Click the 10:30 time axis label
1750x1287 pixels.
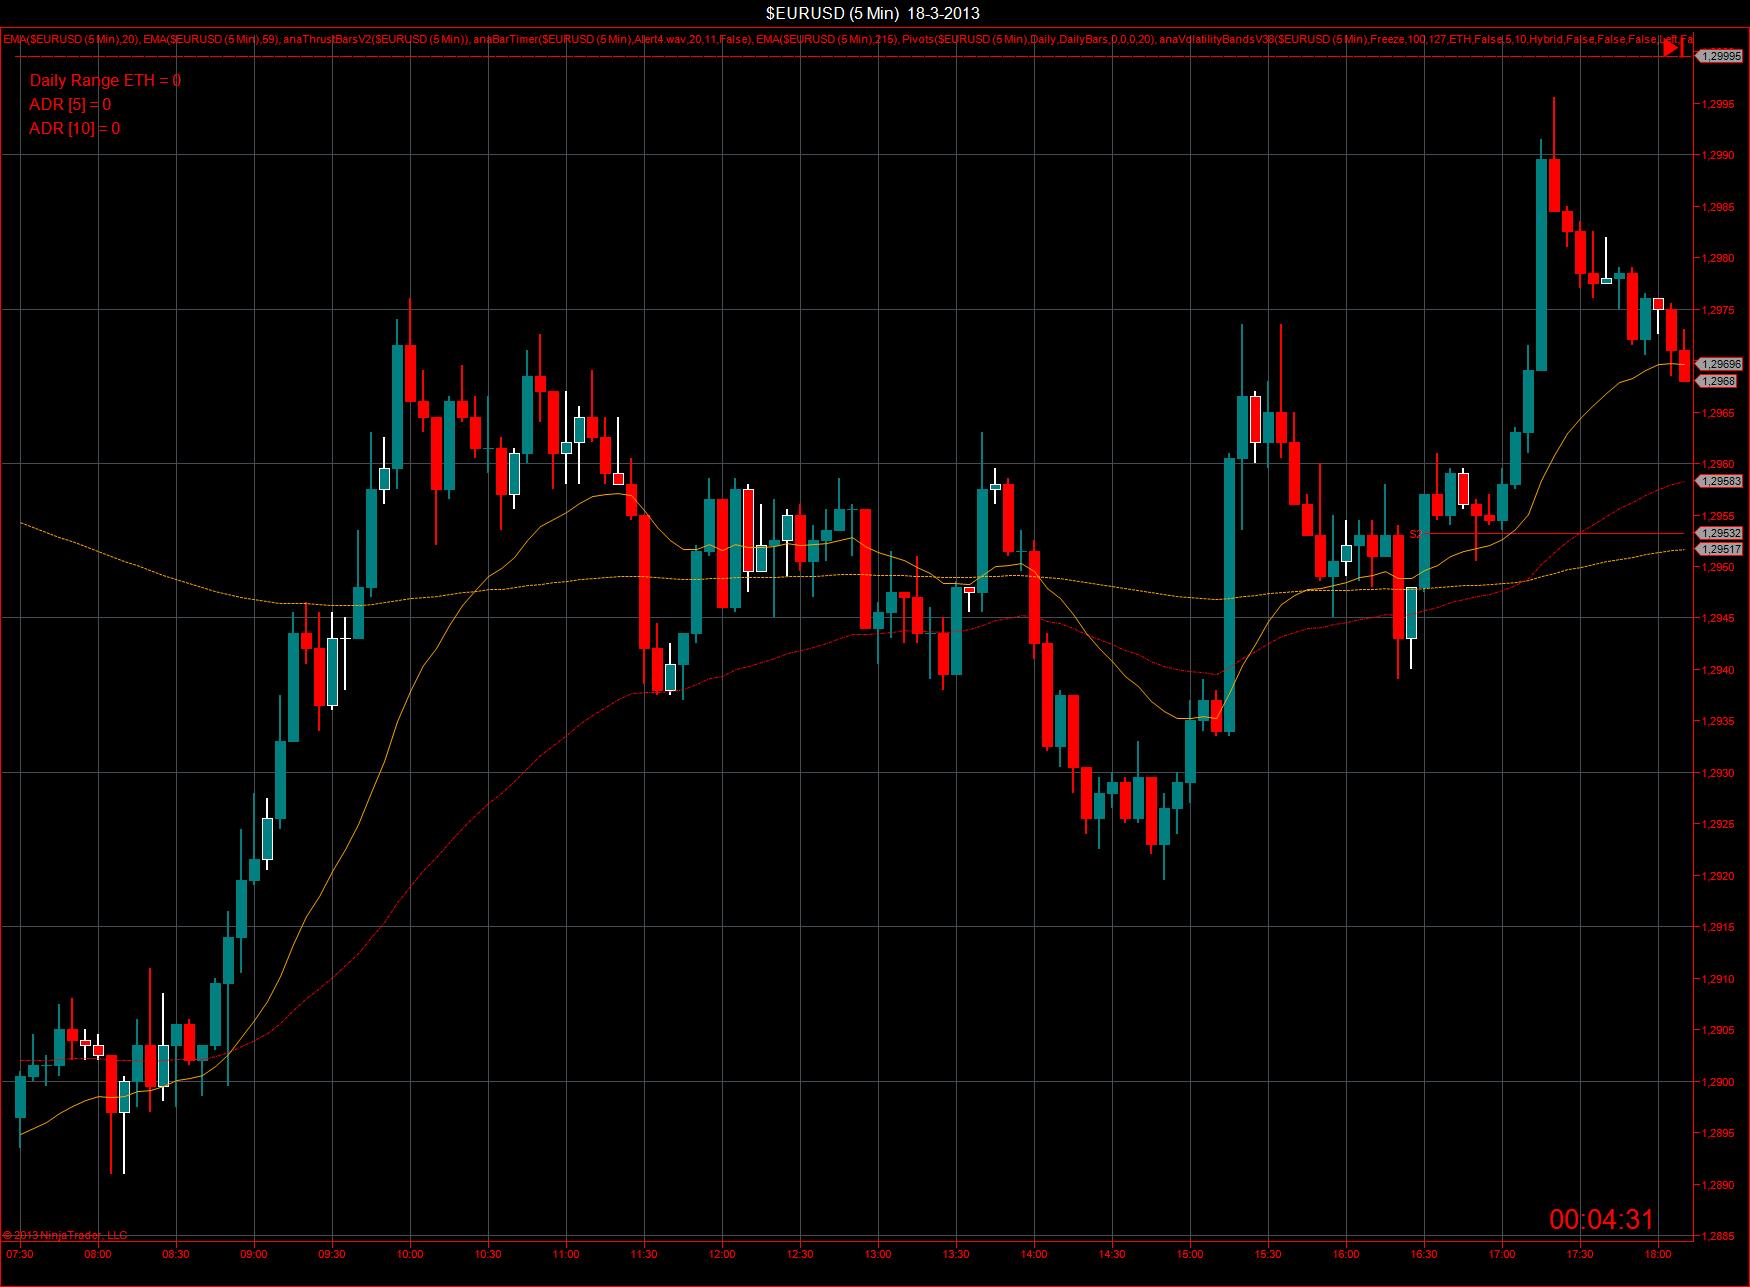[x=488, y=1254]
